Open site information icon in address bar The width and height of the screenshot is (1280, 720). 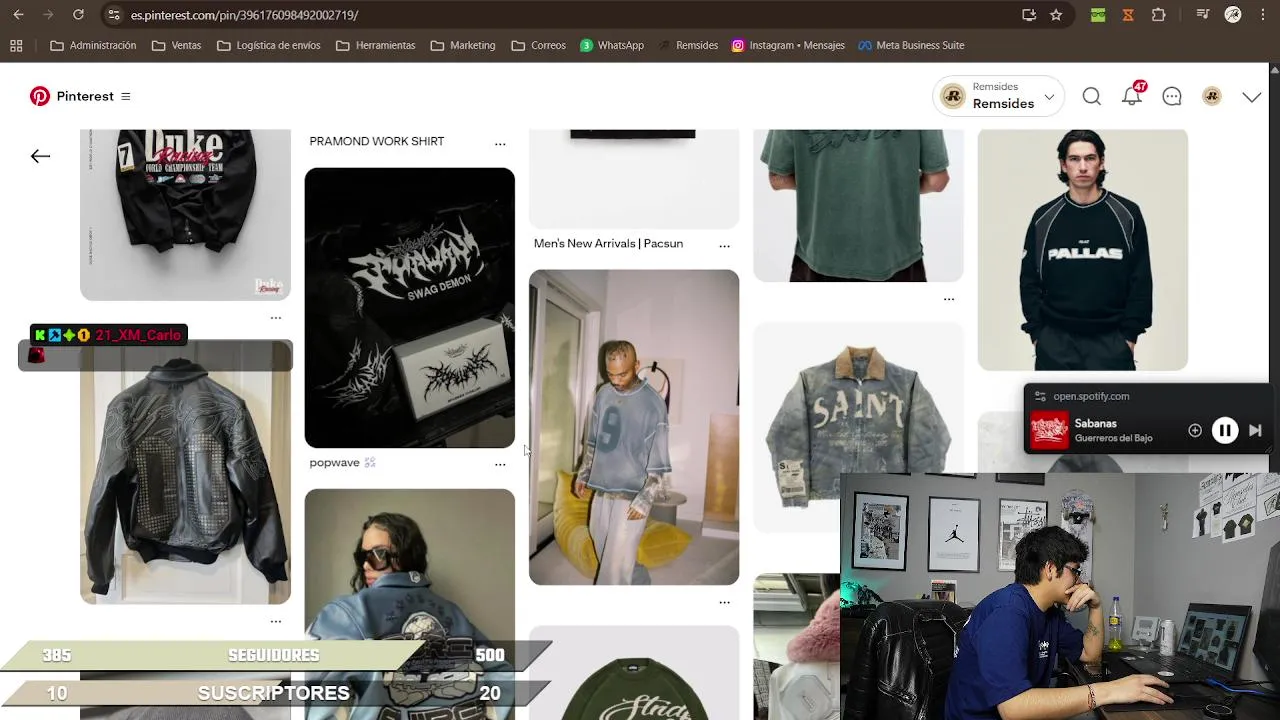113,15
